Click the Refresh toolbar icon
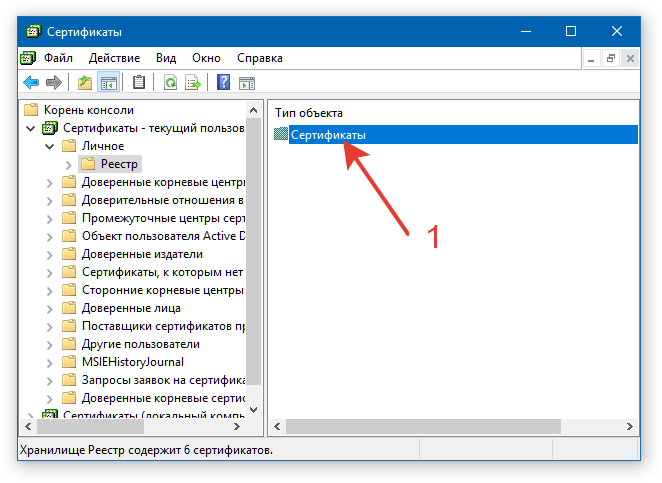The height and width of the screenshot is (483, 662). coord(171,82)
